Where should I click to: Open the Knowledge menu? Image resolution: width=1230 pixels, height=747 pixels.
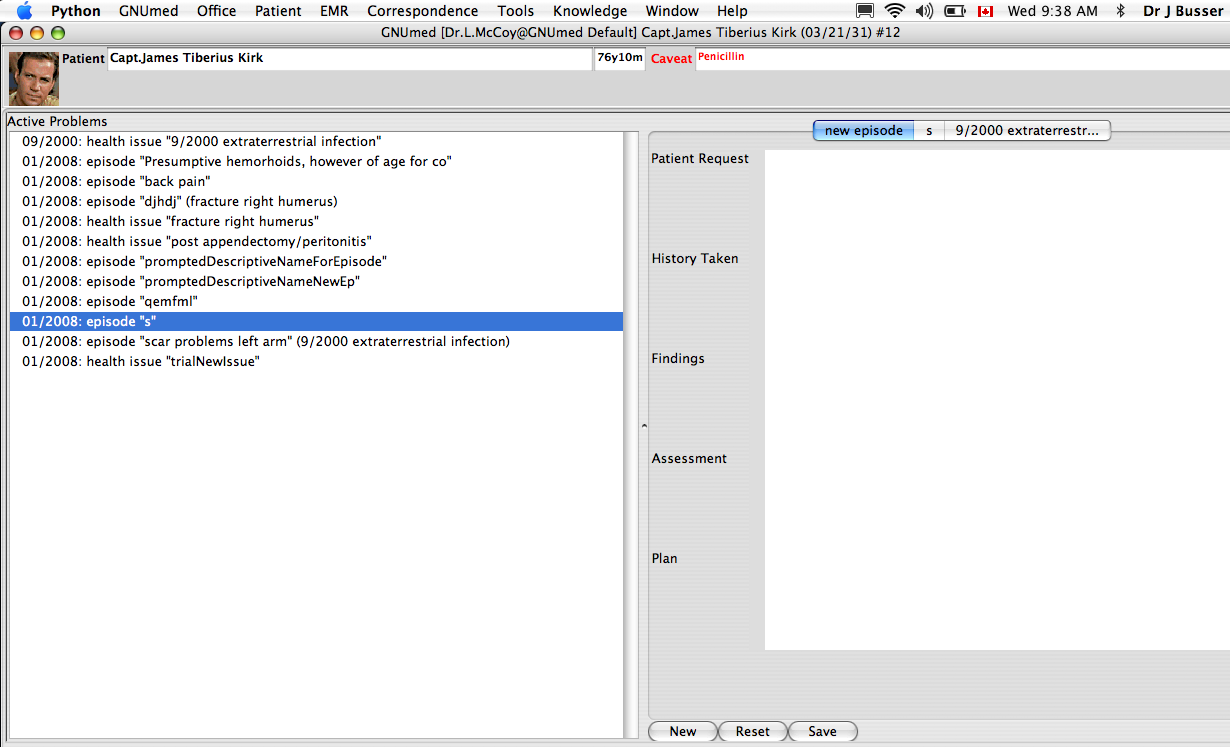[x=590, y=11]
